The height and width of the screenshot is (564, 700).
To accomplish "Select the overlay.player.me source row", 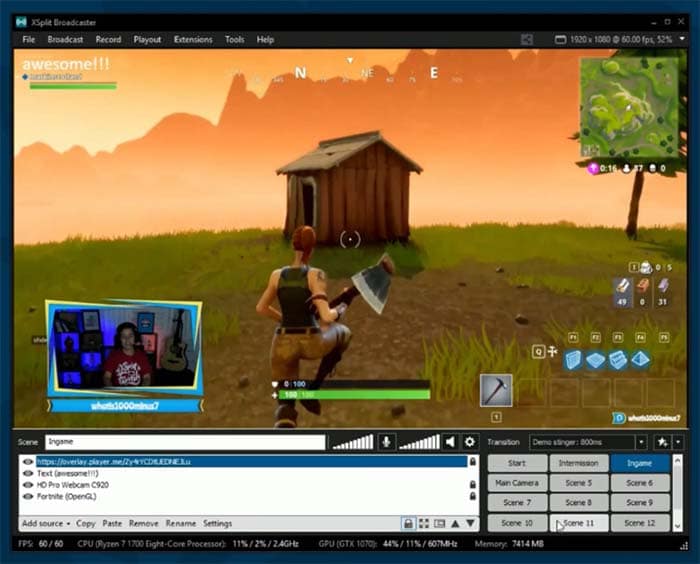I will click(x=250, y=461).
